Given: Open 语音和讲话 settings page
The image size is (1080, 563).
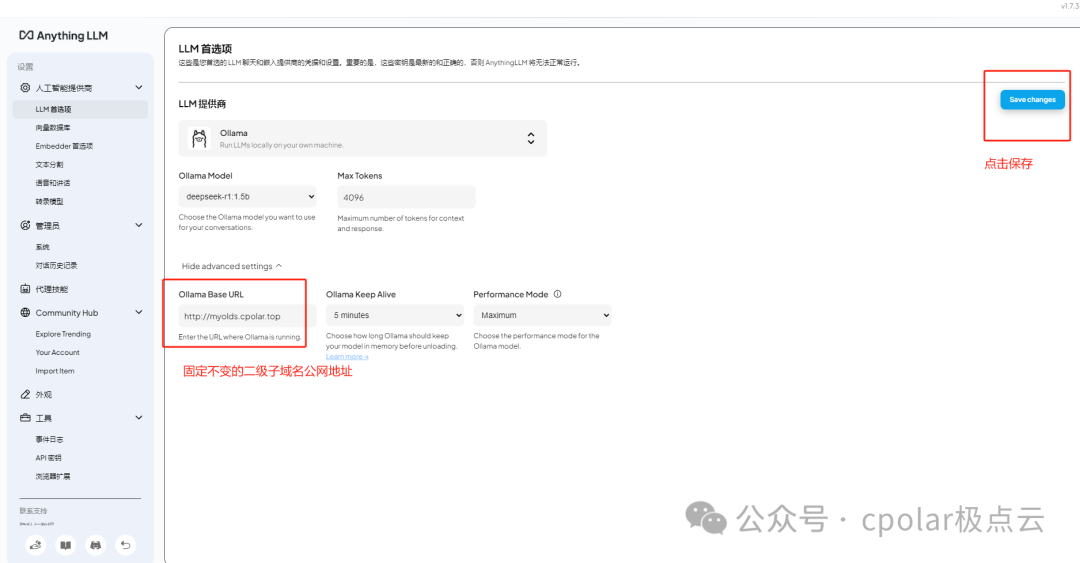Looking at the screenshot, I should click(53, 183).
